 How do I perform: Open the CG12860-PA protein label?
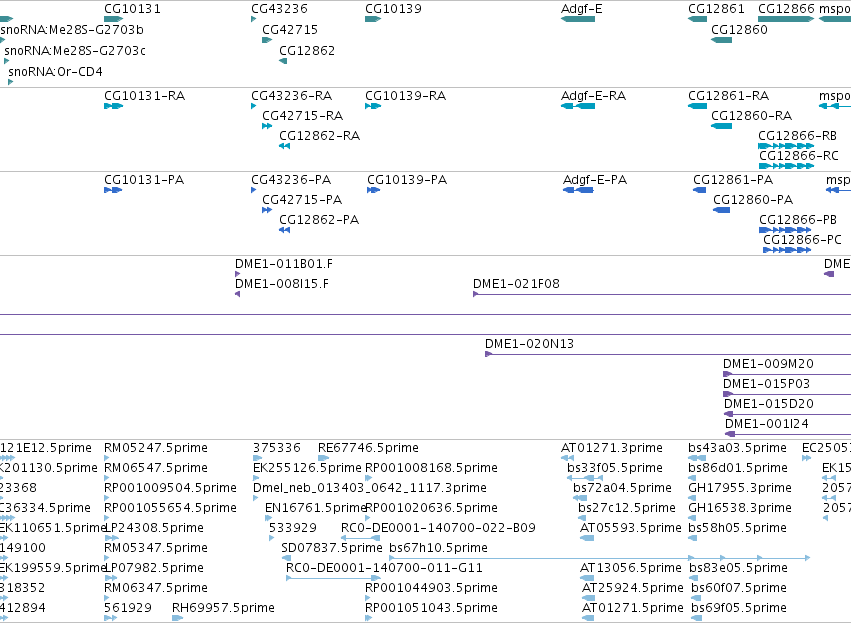(753, 200)
